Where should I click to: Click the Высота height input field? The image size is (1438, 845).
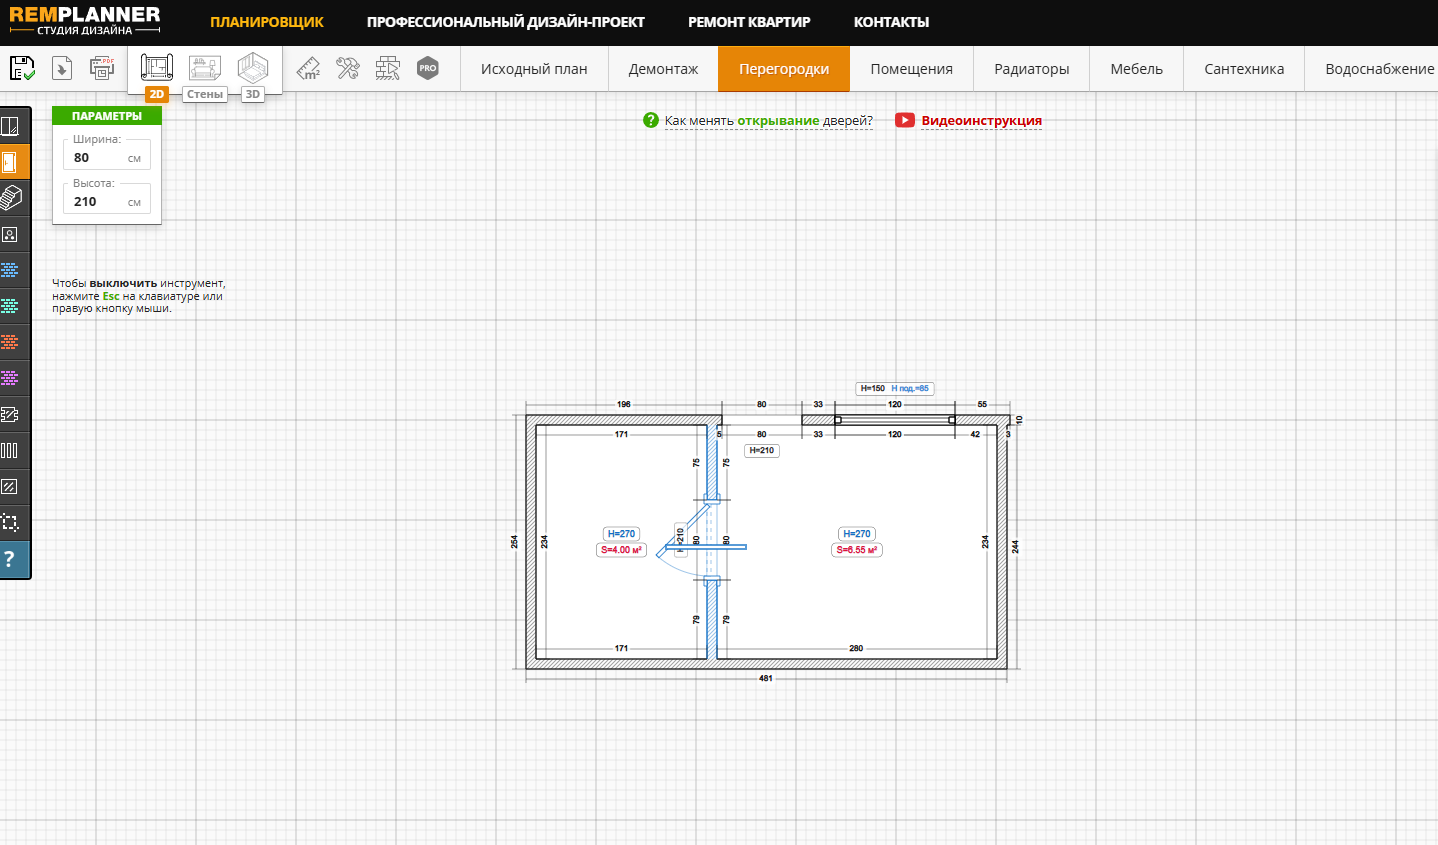click(x=107, y=201)
